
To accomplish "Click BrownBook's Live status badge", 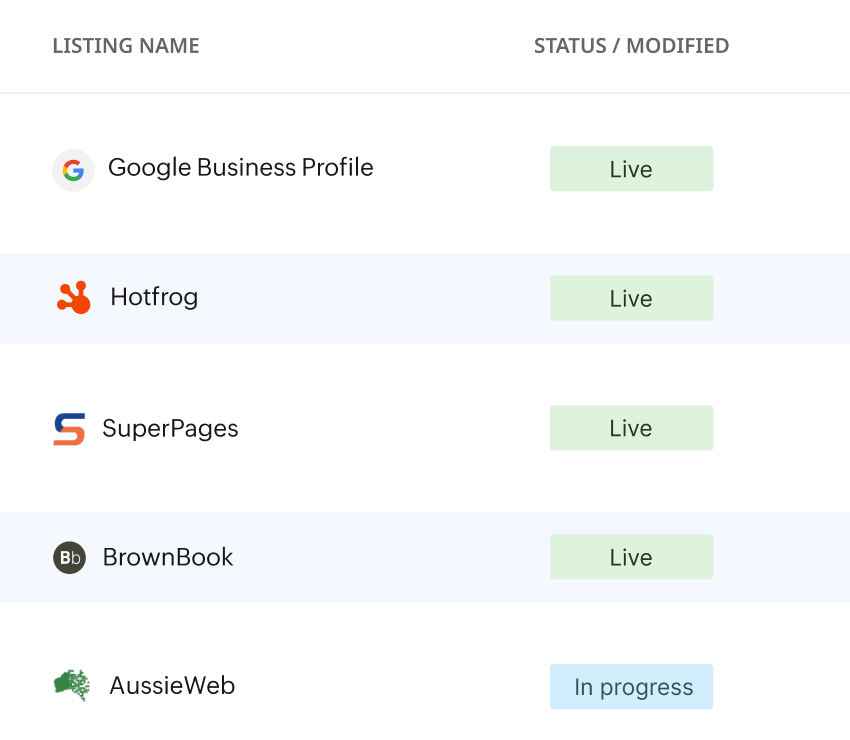I will [x=631, y=557].
